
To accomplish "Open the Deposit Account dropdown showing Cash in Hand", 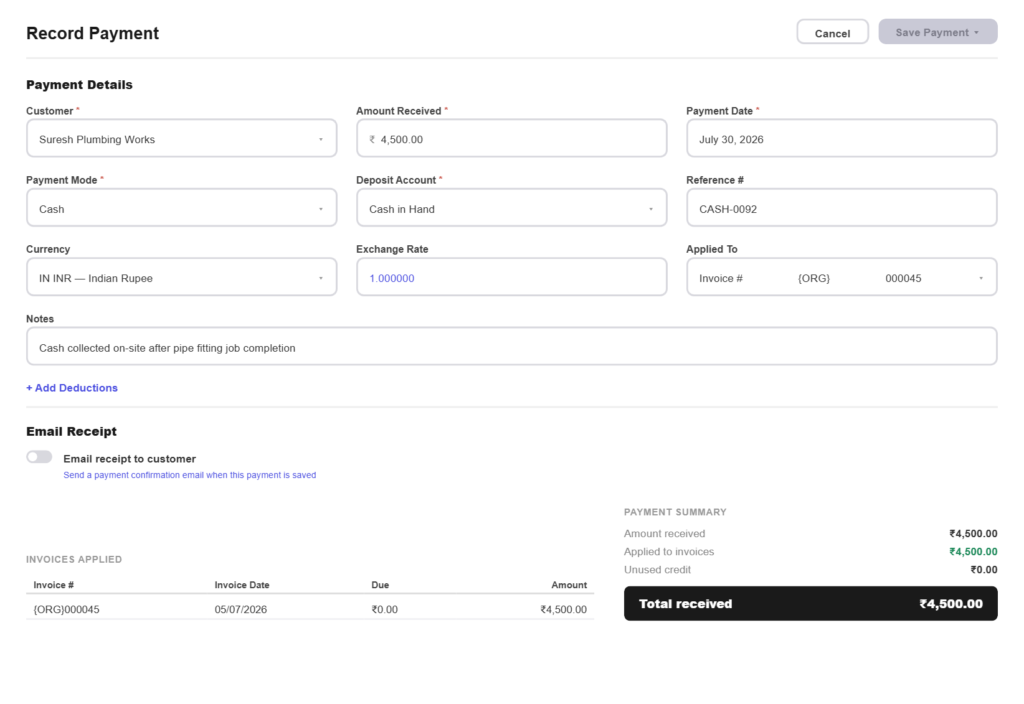I will [511, 208].
